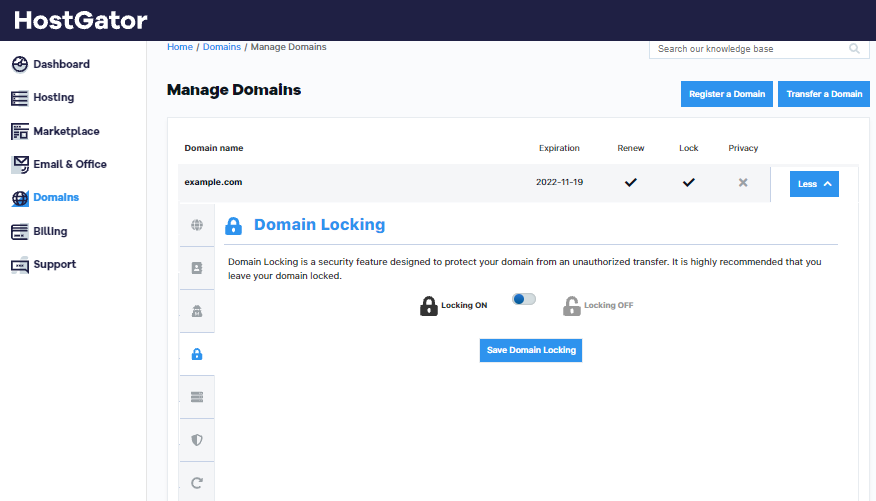
Task: Select Domains in the sidebar
Action: point(45,198)
